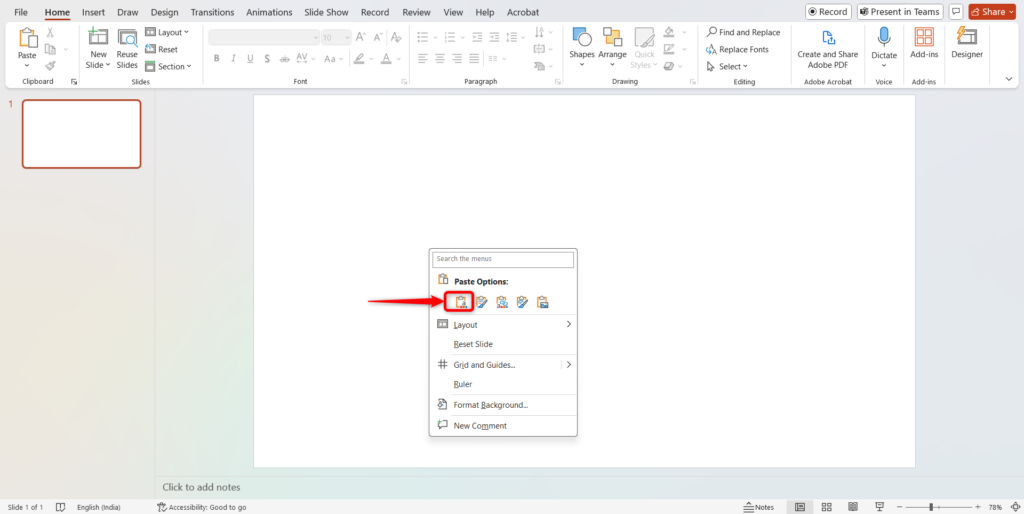Click the Search the menus field
This screenshot has height=514, width=1024.
[503, 259]
